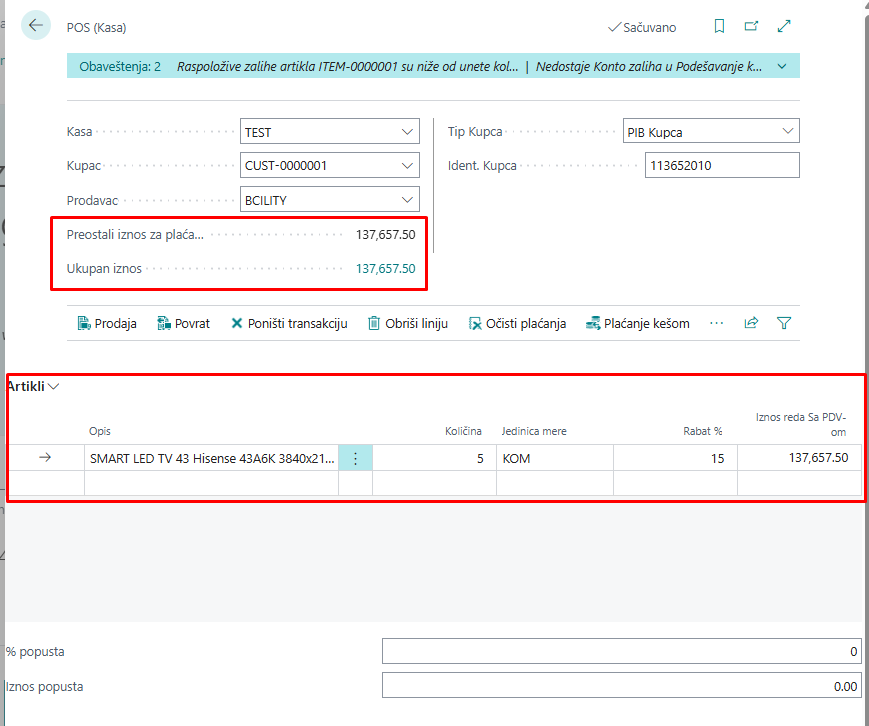Click the bookmark icon in header
This screenshot has width=869, height=726.
(x=719, y=27)
